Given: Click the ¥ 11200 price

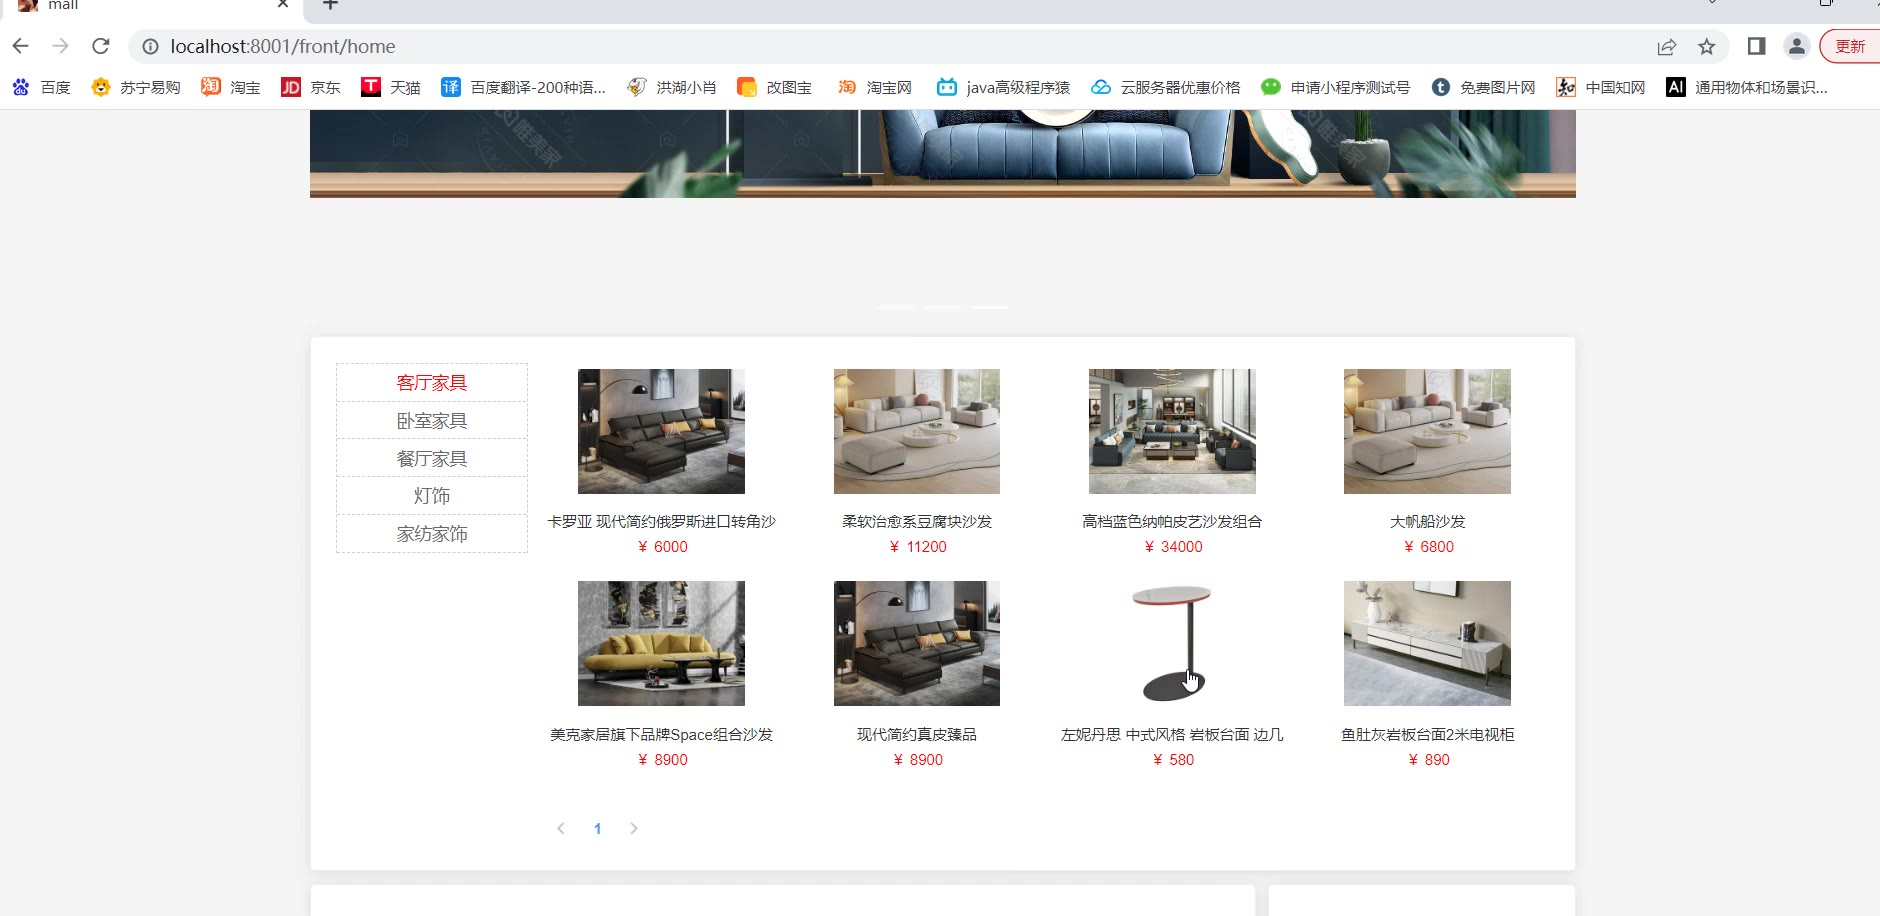Looking at the screenshot, I should coord(918,547).
